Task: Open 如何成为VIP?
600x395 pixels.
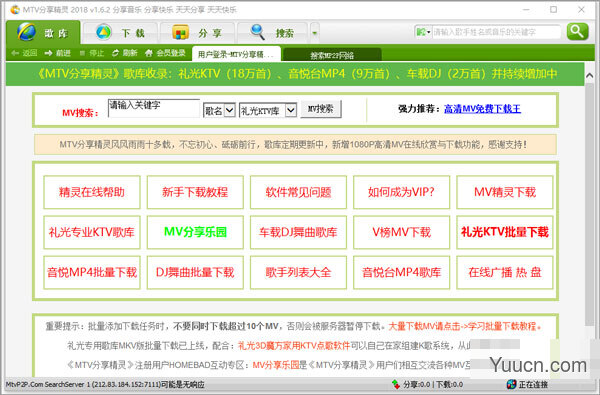Action: pos(401,192)
